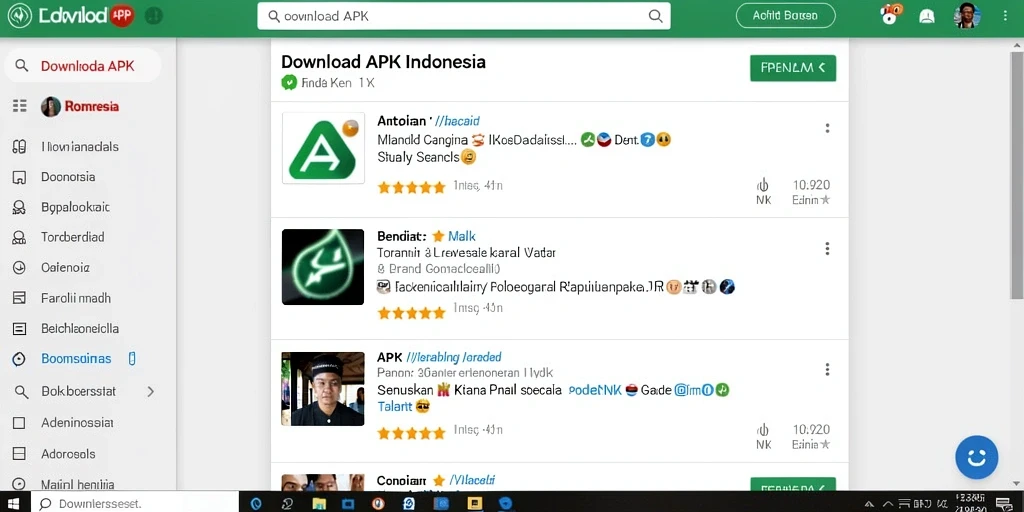
Task: Open the 'APK //lerabing /oreded' title link
Action: [439, 357]
